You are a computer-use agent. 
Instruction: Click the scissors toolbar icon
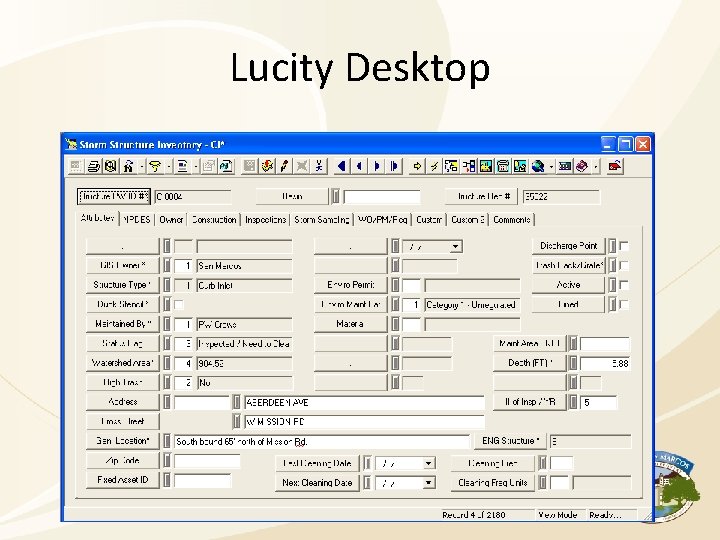319,166
